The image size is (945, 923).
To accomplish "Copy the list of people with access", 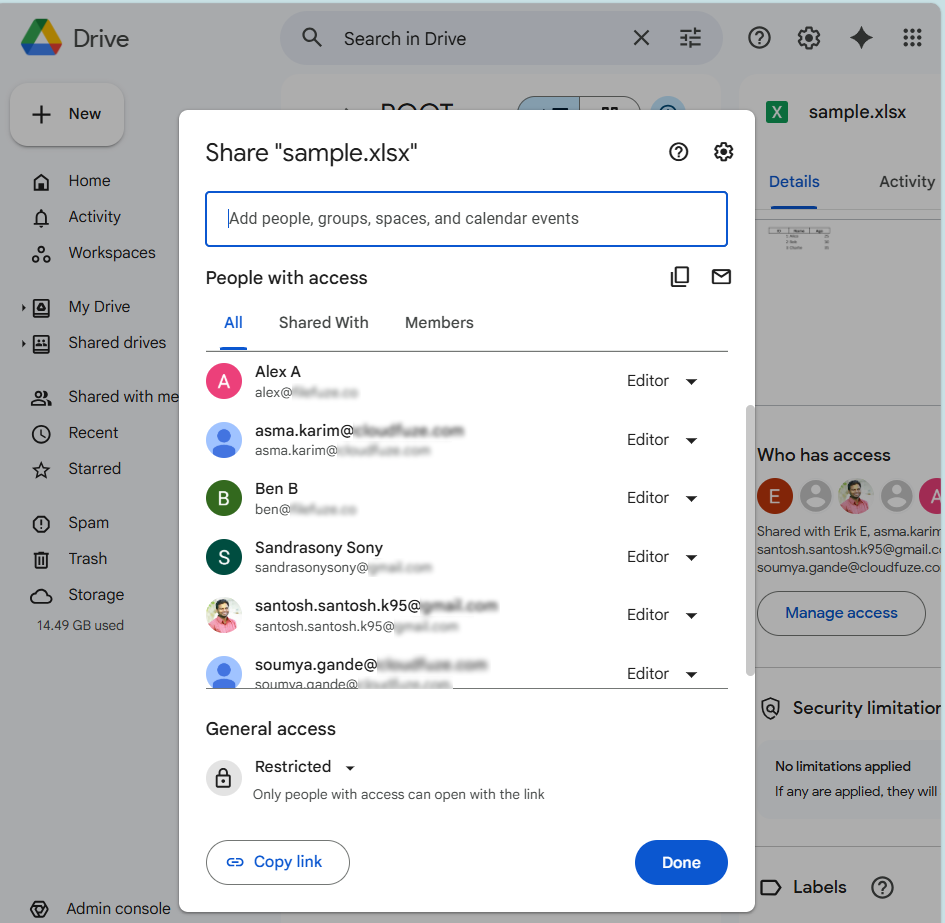I will click(x=680, y=276).
